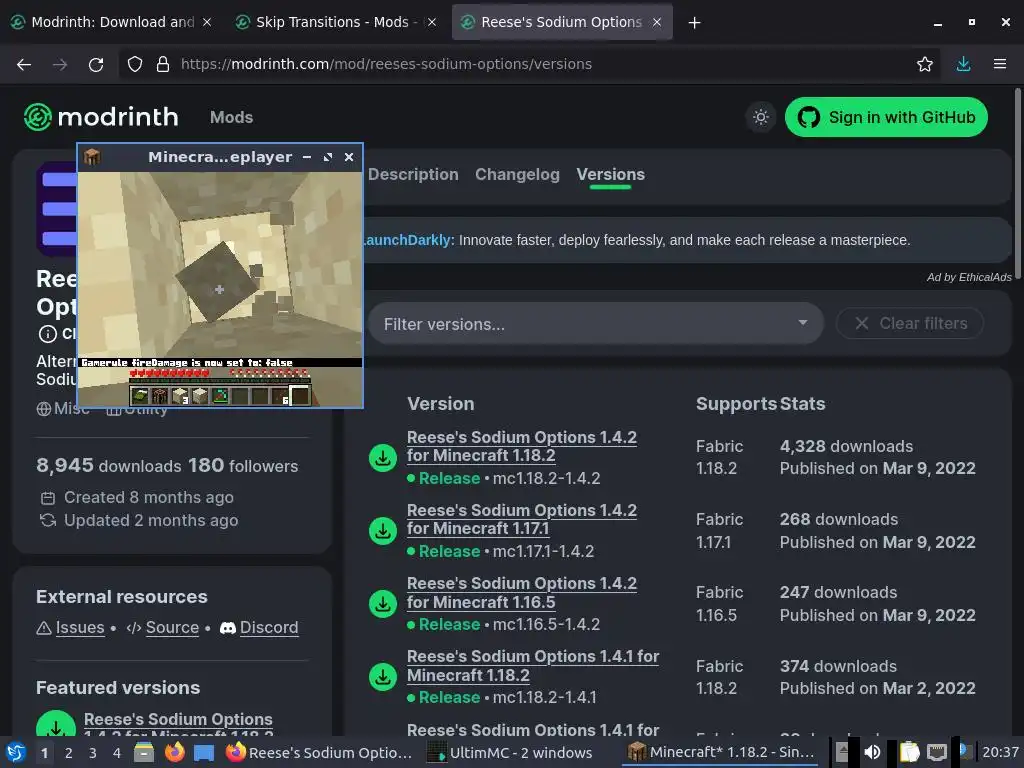The image size is (1024, 768).
Task: Click the clipboard tray icon
Action: pos(909,752)
